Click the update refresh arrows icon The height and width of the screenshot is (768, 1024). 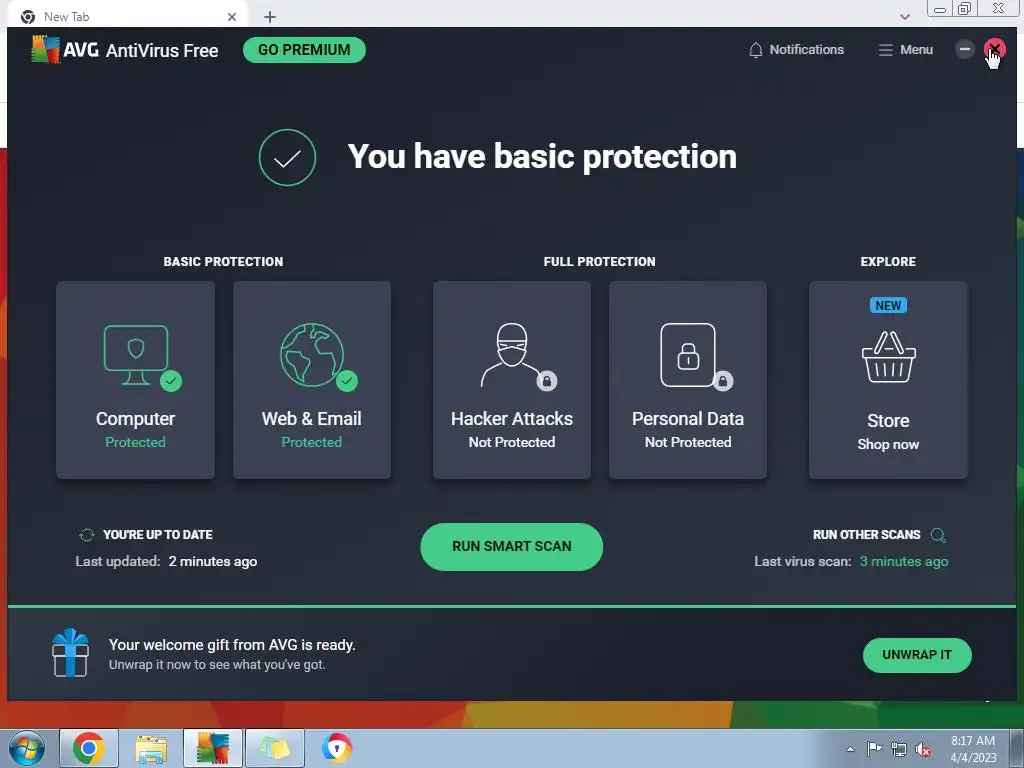click(87, 535)
